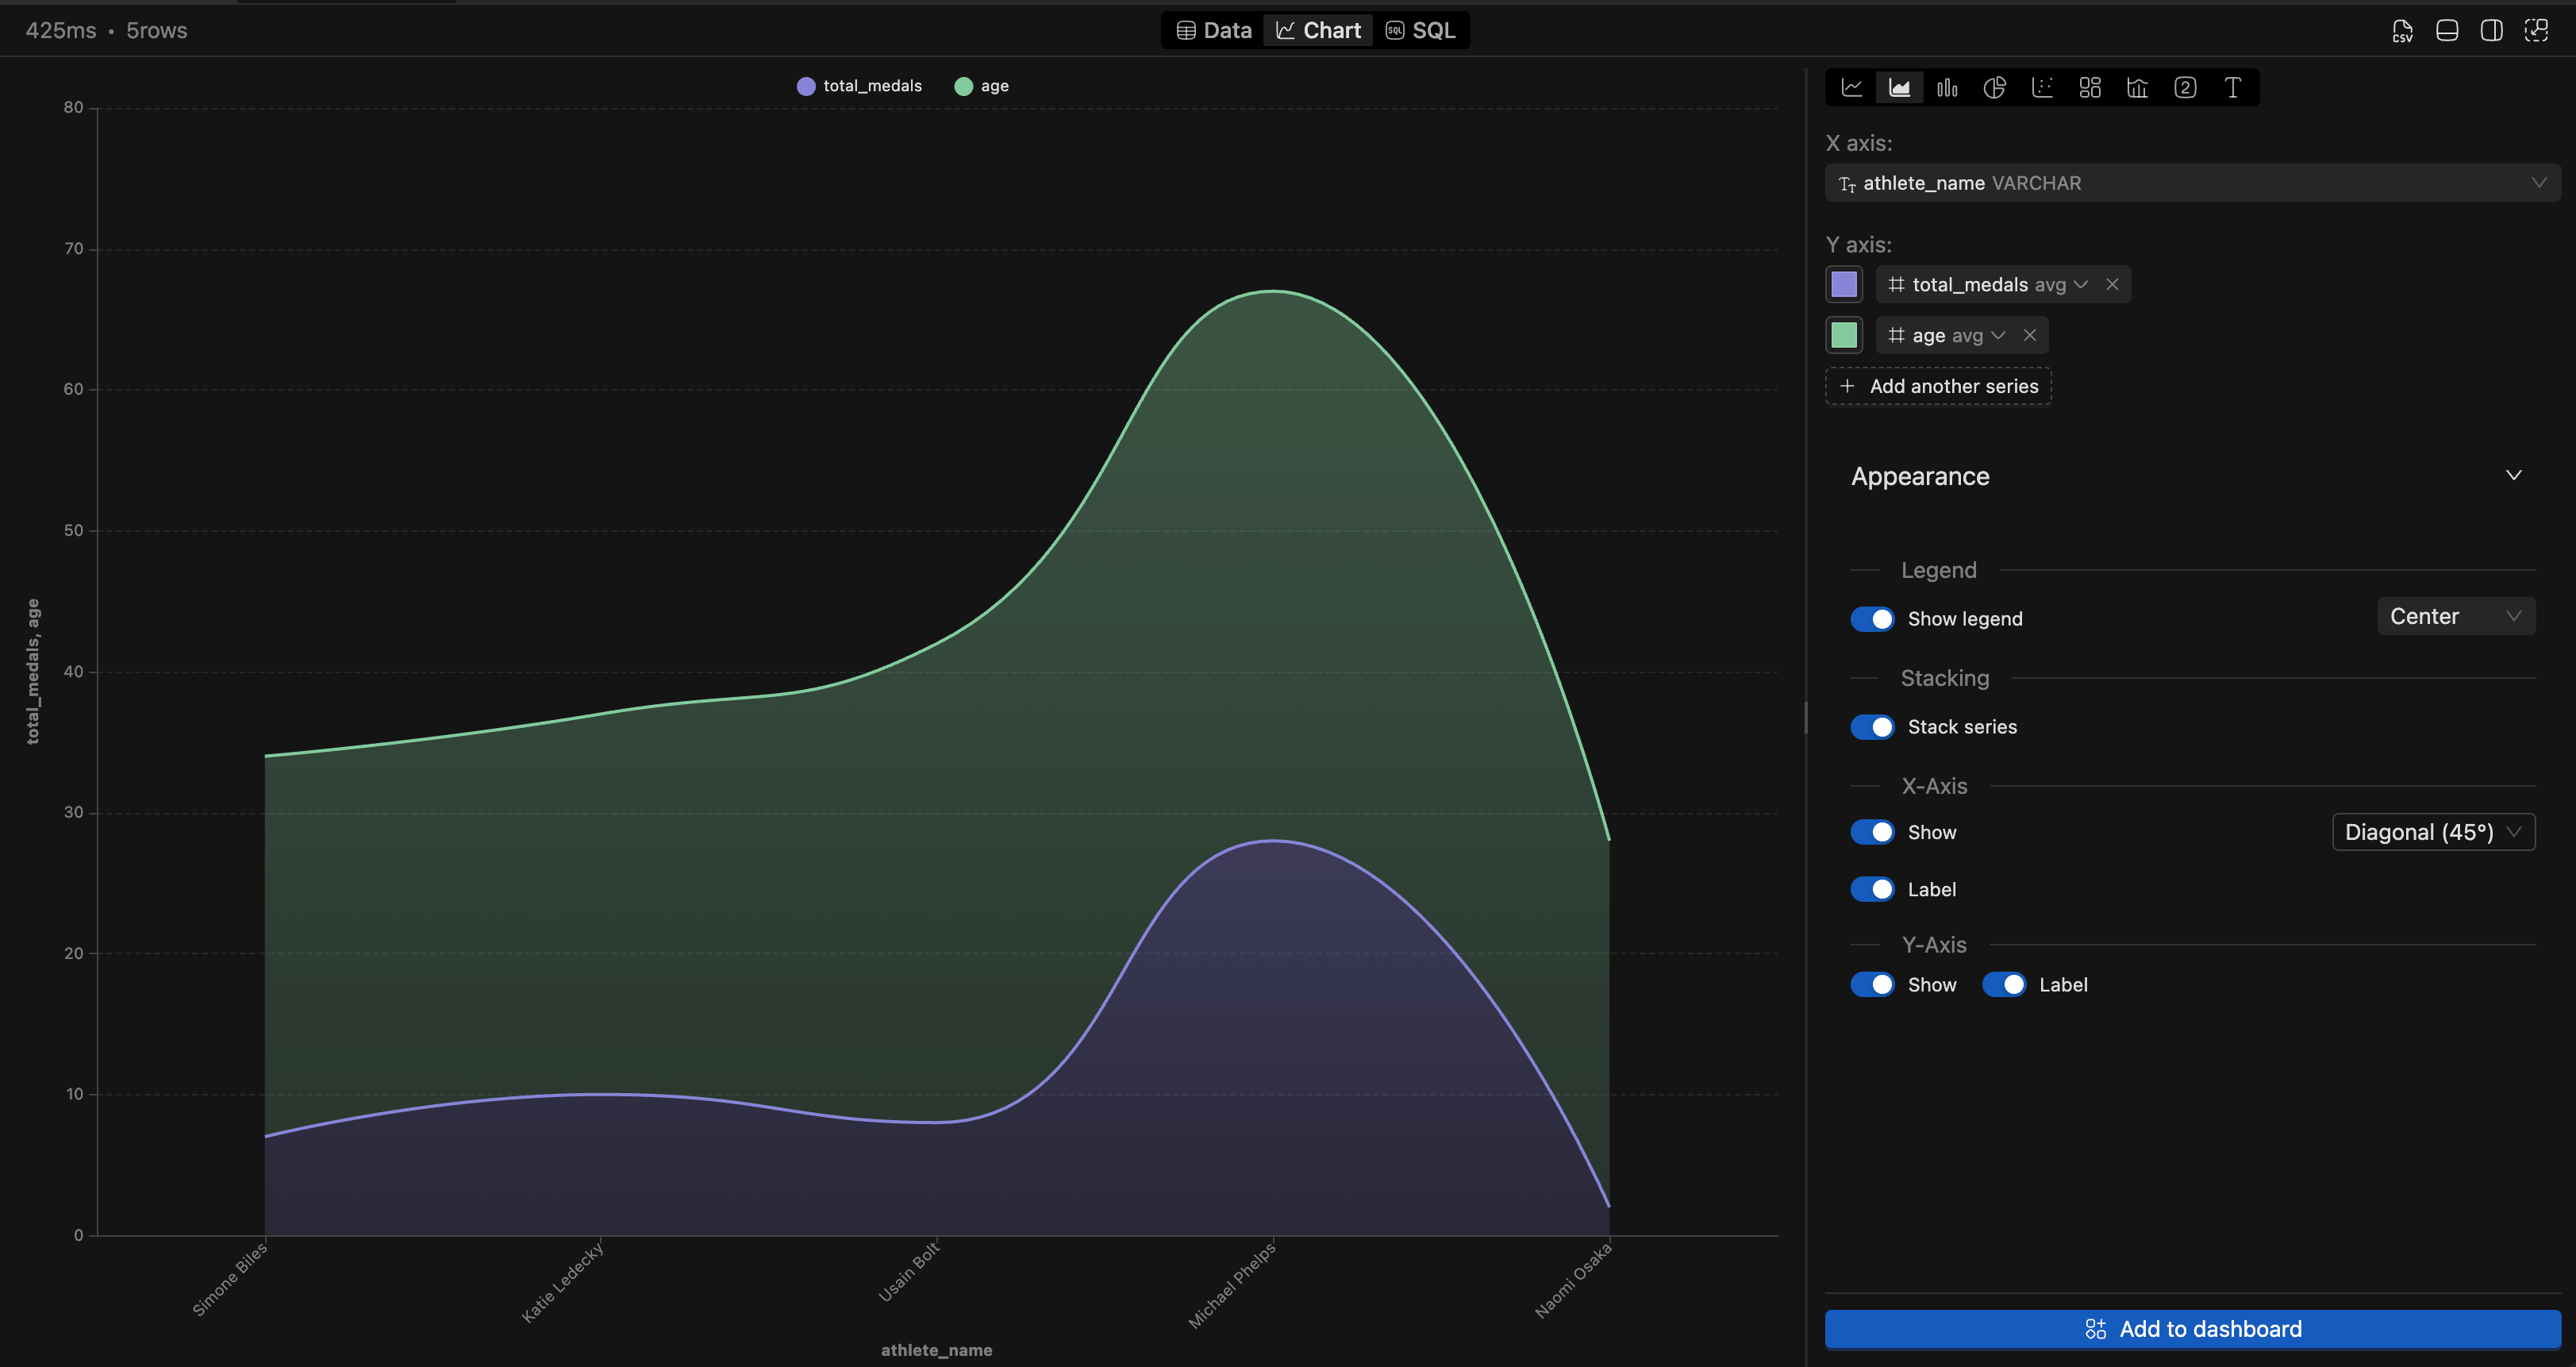Open the Center legend position dropdown

(2455, 616)
